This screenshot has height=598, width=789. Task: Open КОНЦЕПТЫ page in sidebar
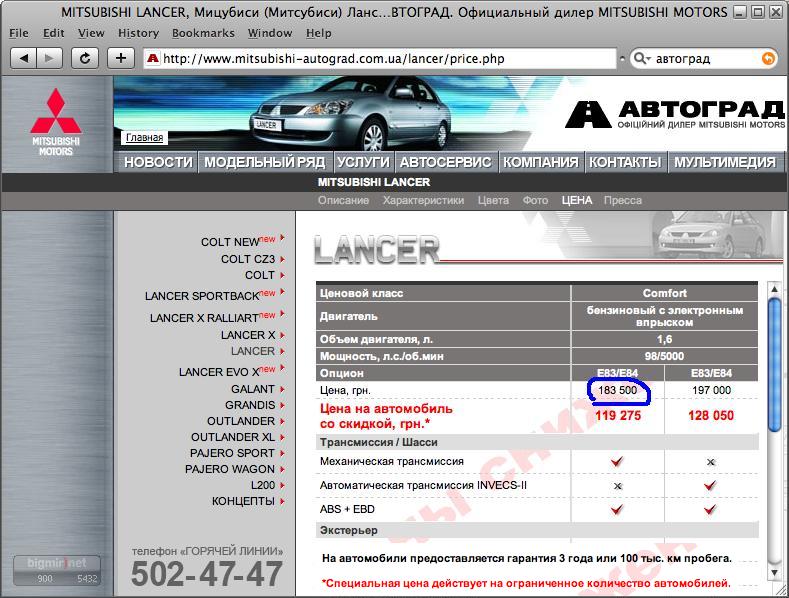[x=243, y=501]
